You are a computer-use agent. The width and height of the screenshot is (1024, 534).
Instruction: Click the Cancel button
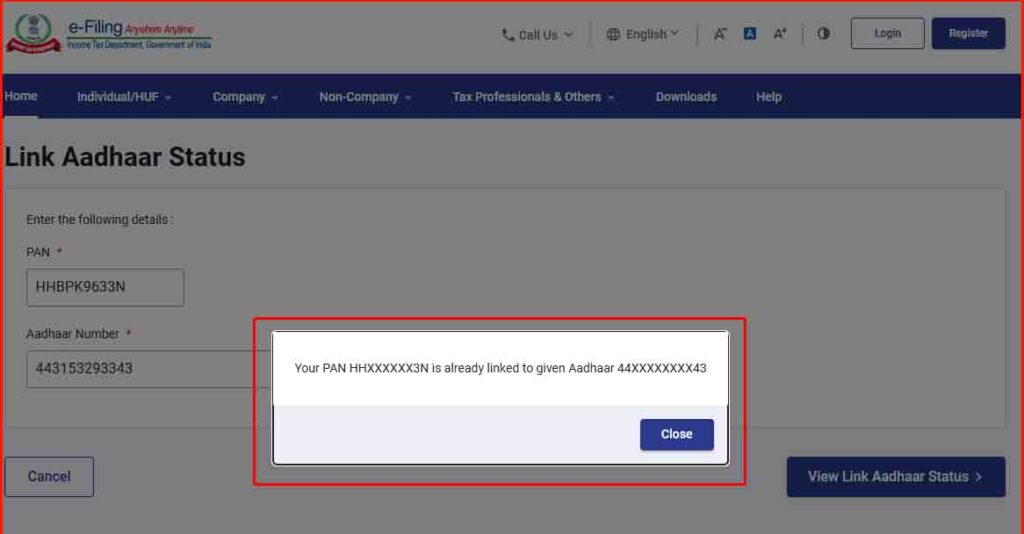(49, 477)
